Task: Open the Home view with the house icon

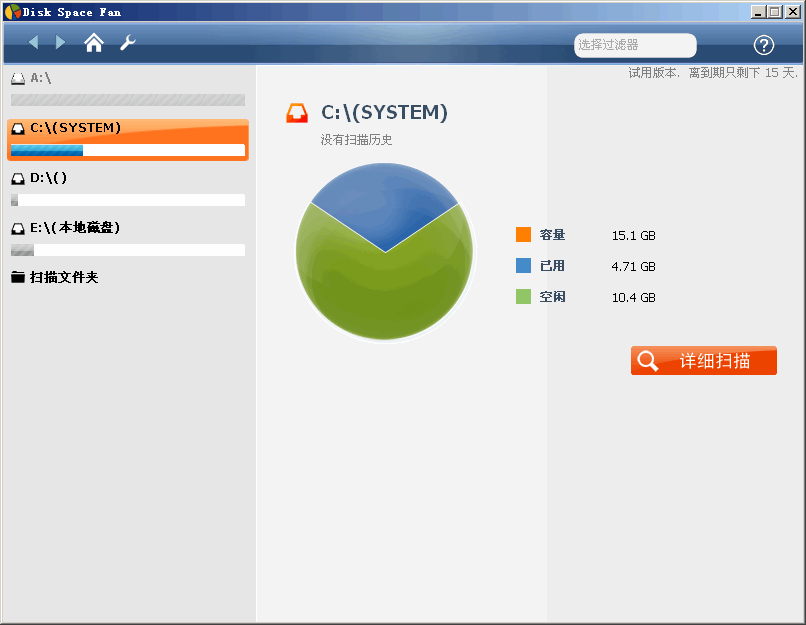Action: [x=94, y=44]
